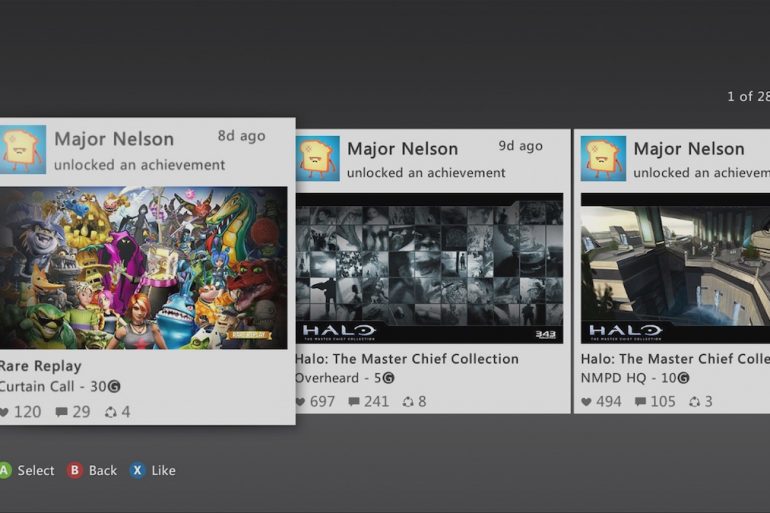Click the comment icon showing 241 comments
770x513 pixels.
click(x=354, y=402)
